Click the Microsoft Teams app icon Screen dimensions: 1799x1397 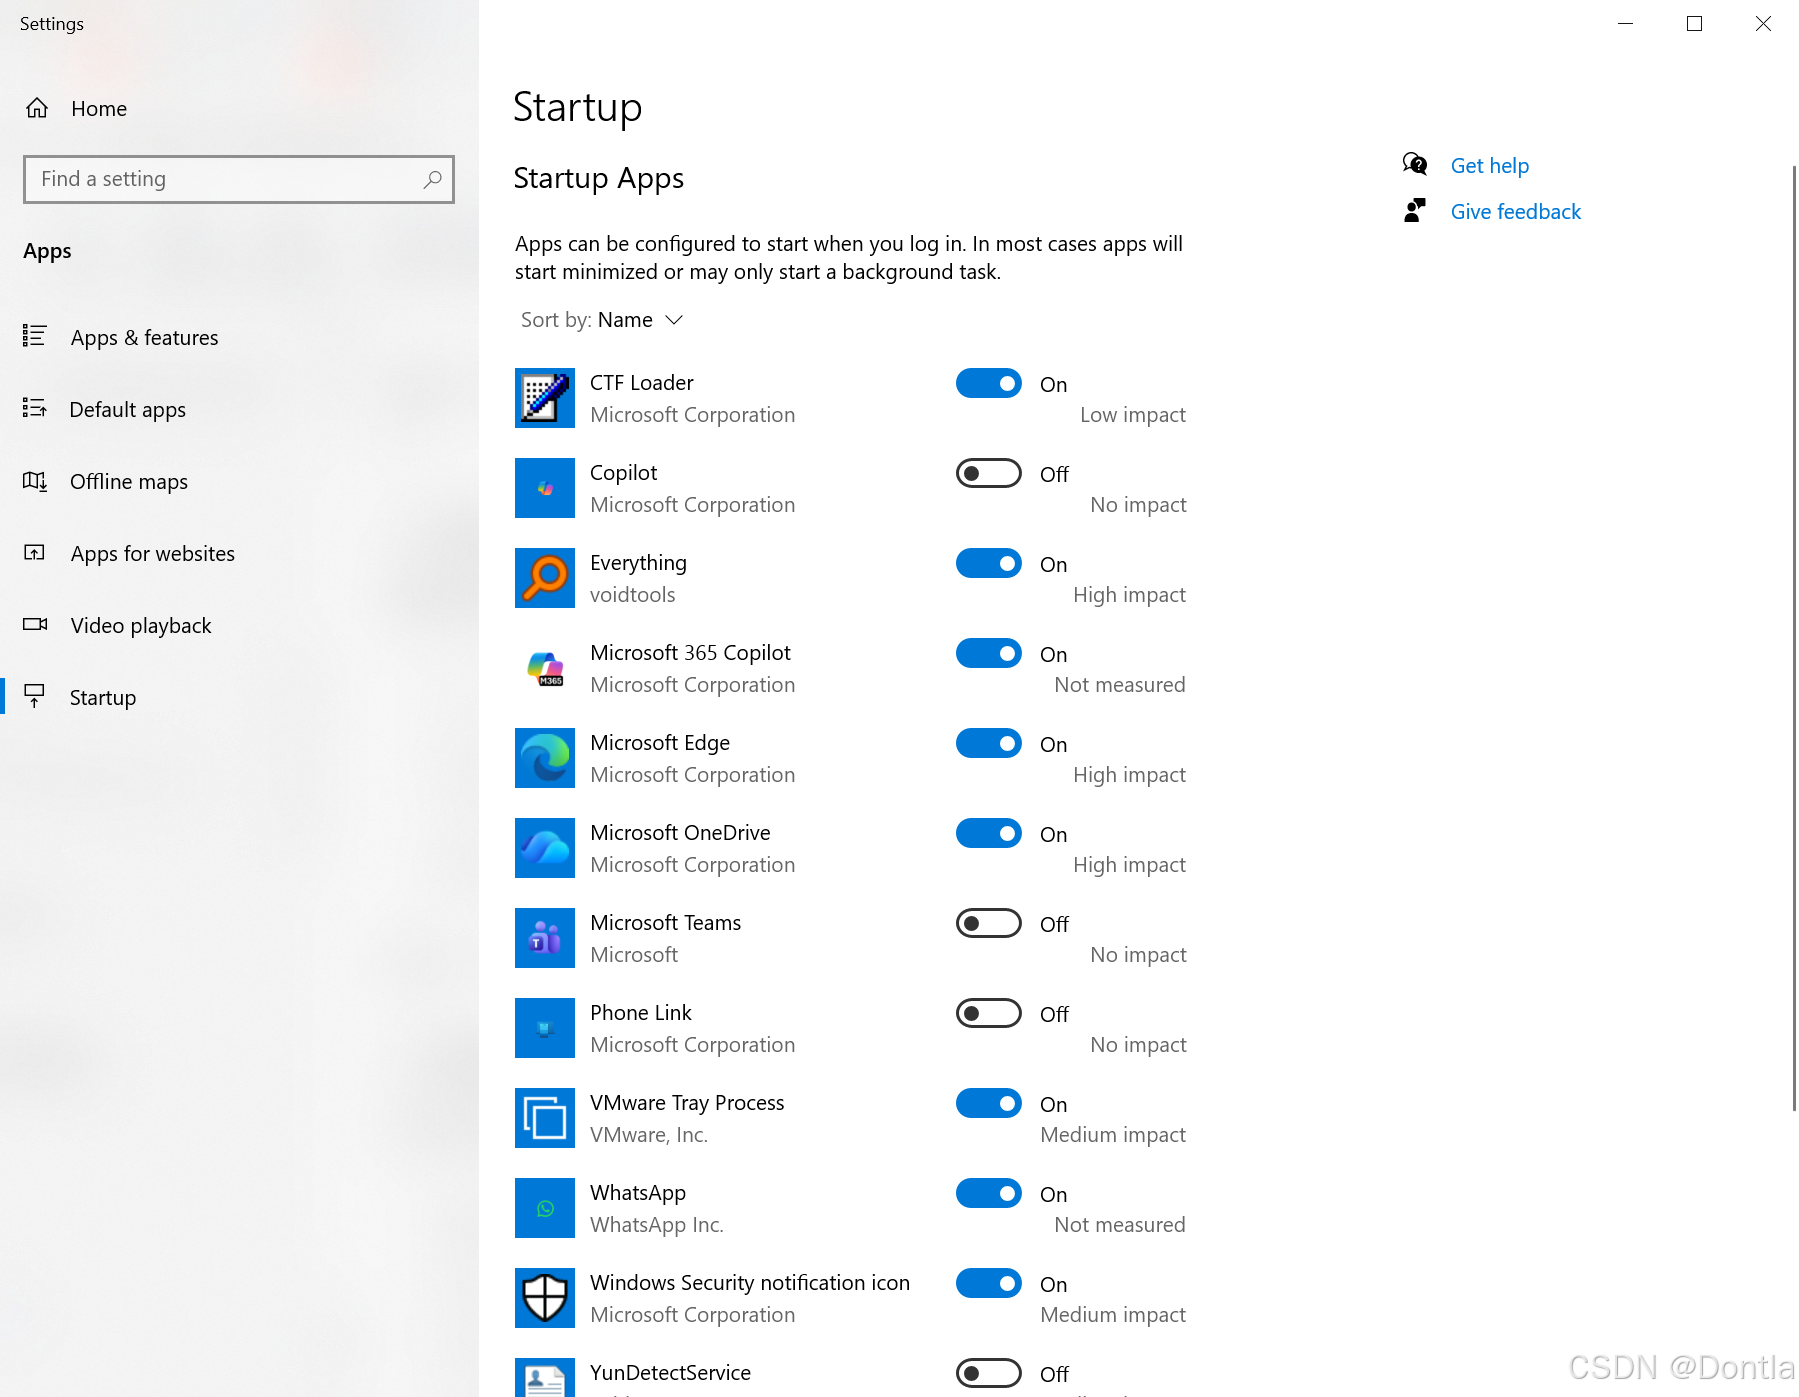[545, 938]
